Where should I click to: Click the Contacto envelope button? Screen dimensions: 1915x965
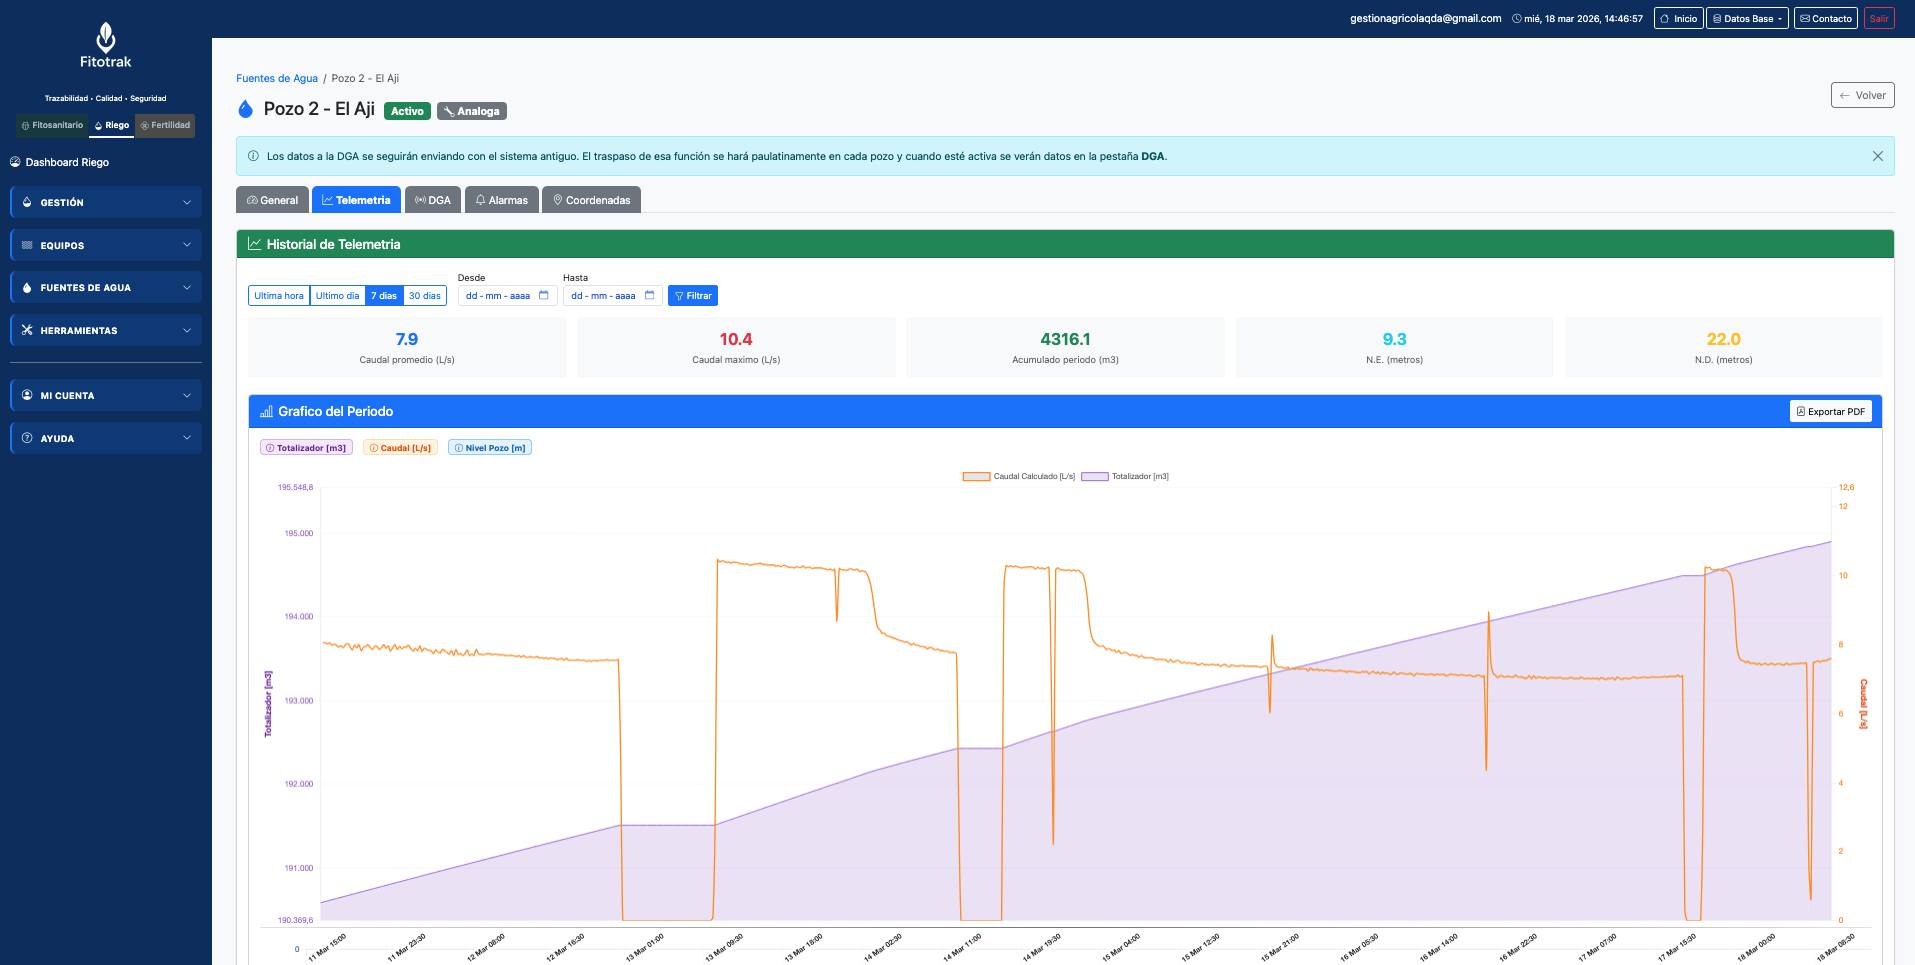(x=1825, y=18)
